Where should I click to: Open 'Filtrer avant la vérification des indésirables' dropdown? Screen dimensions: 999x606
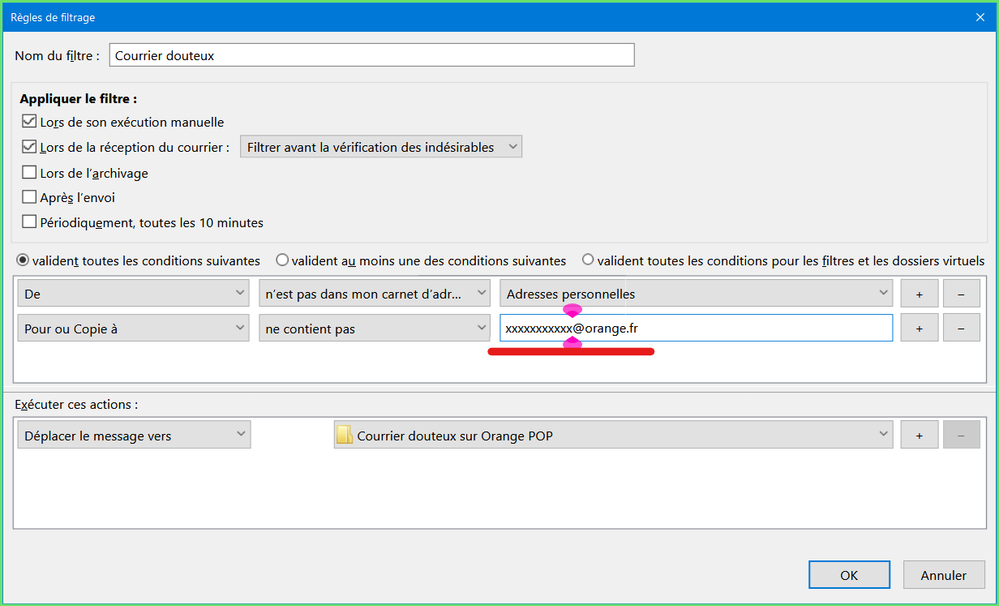point(381,147)
